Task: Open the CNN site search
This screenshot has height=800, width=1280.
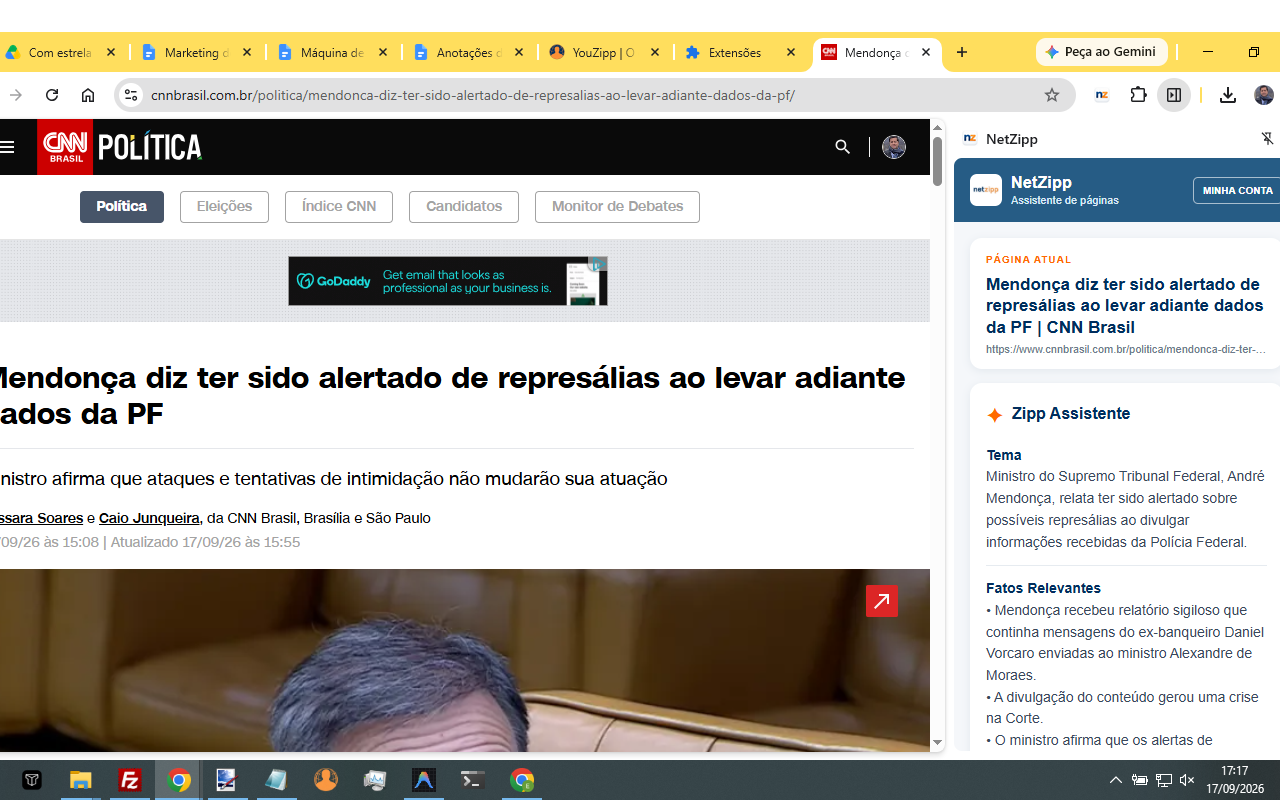Action: coord(842,147)
